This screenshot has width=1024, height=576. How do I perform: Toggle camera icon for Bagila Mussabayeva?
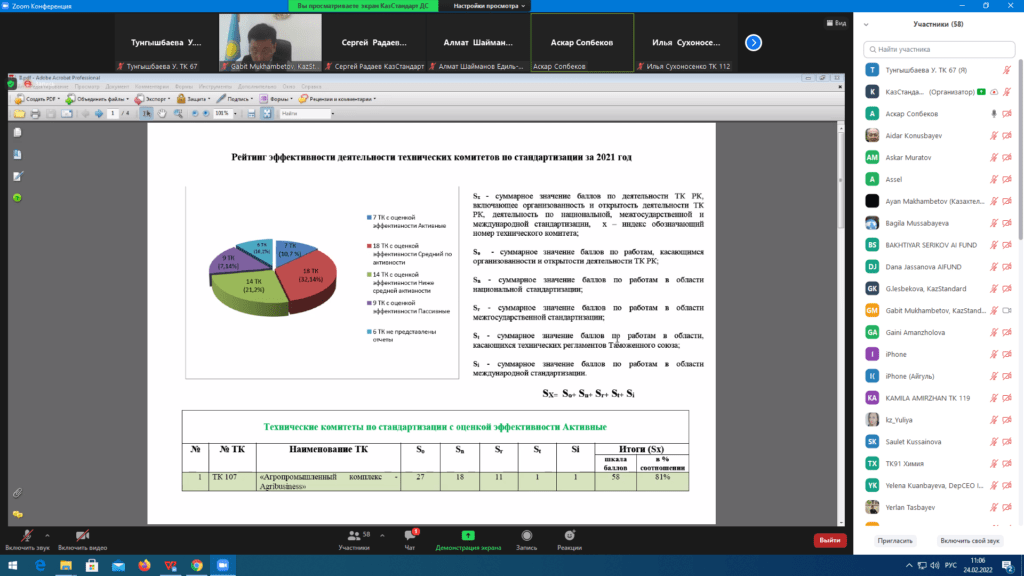1007,223
